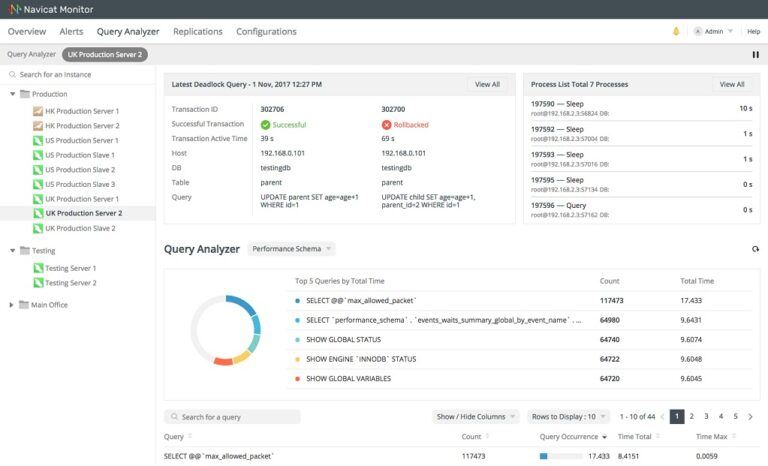Click Testing Server 1 status icon
This screenshot has width=768, height=466.
pos(38,268)
